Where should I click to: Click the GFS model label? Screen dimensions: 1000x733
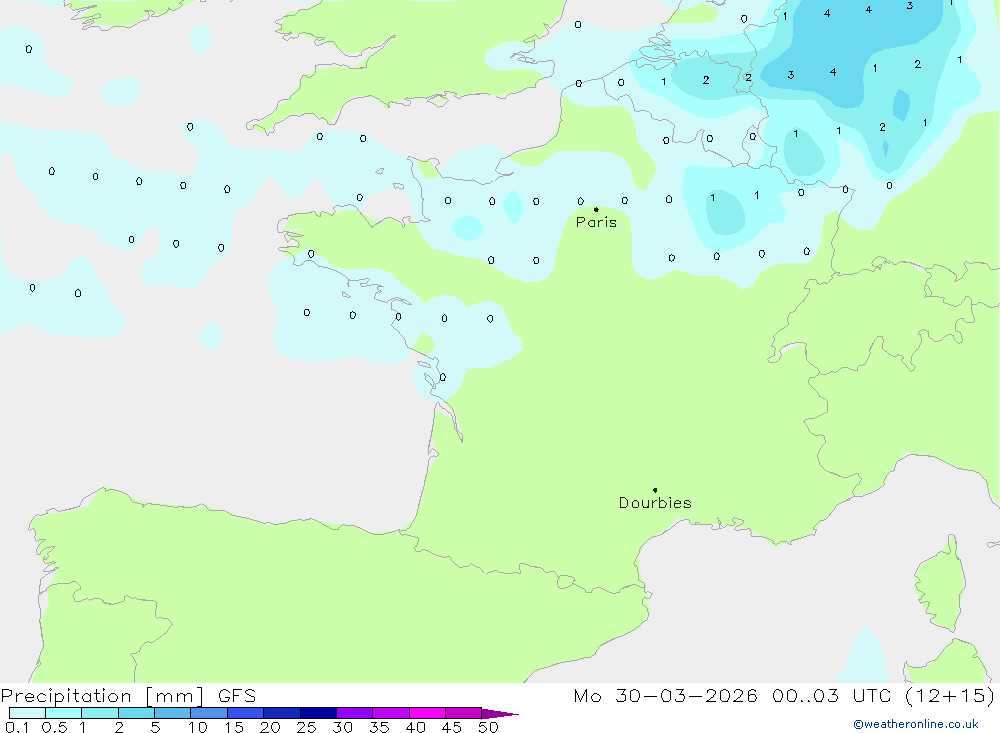tap(237, 695)
